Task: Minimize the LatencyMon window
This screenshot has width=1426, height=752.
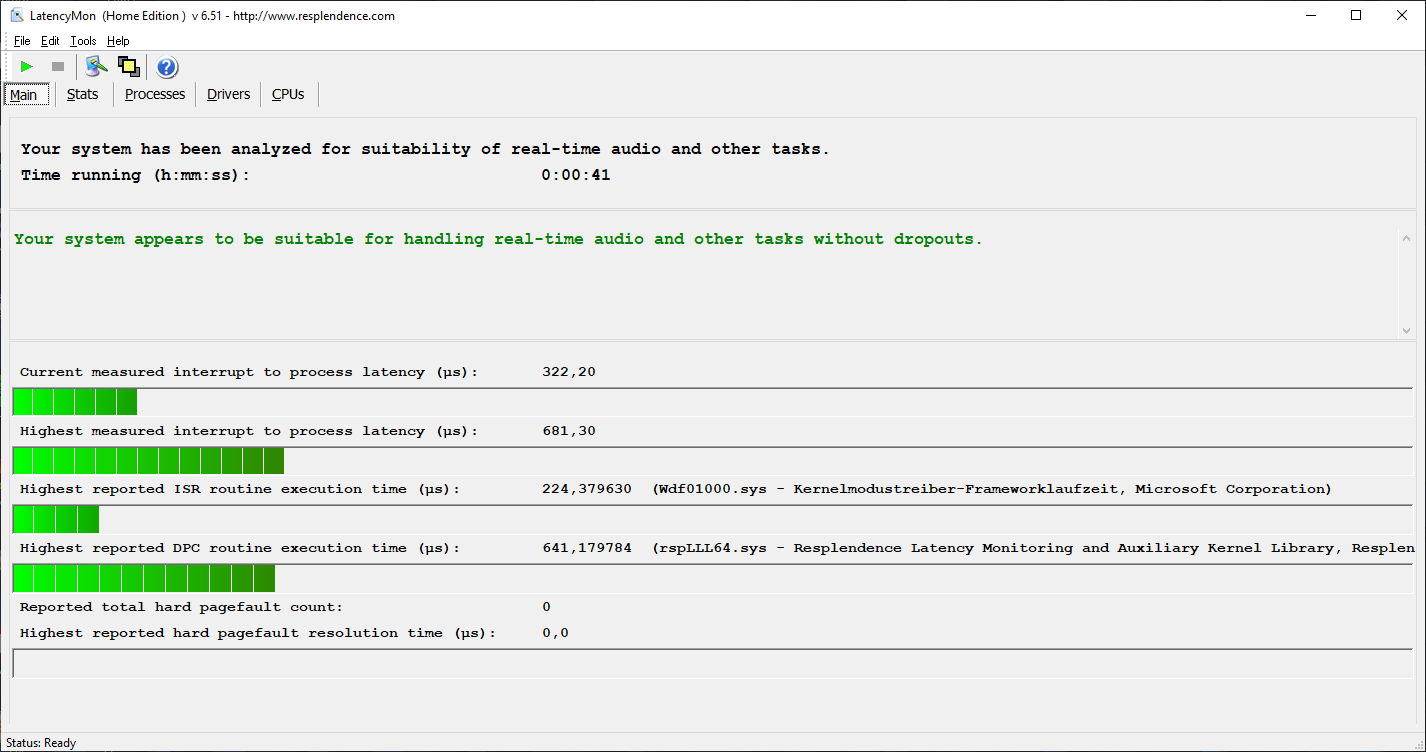Action: point(1310,15)
